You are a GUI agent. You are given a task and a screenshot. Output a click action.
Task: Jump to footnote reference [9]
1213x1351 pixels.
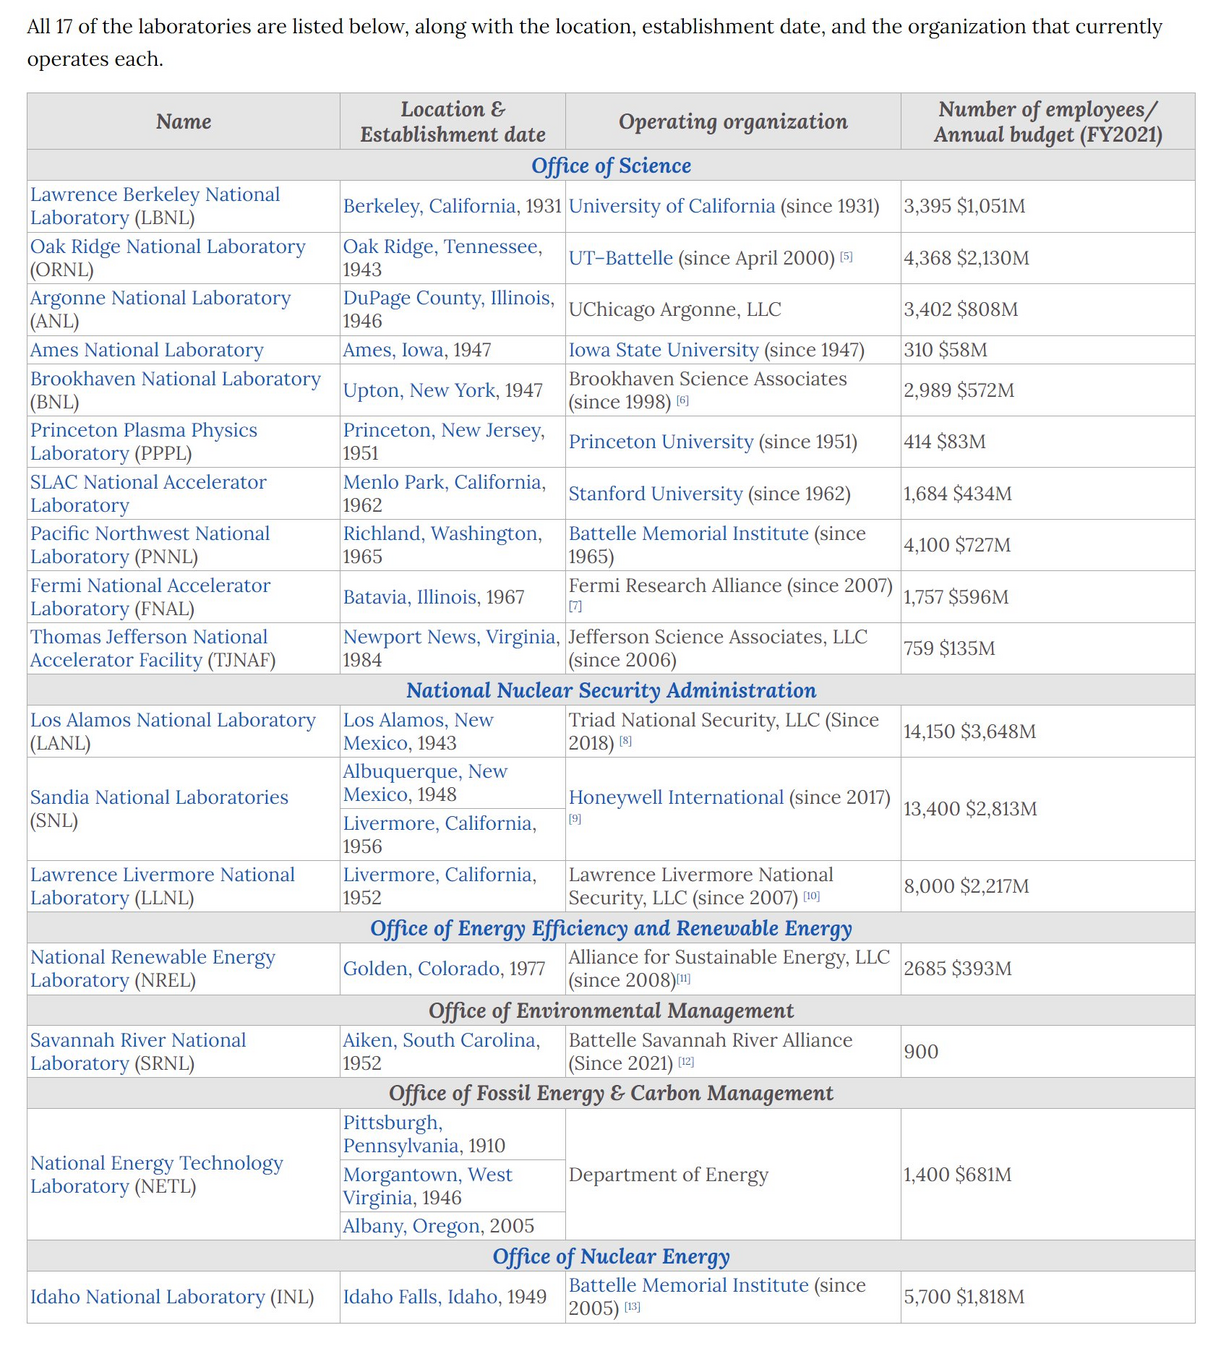575,819
